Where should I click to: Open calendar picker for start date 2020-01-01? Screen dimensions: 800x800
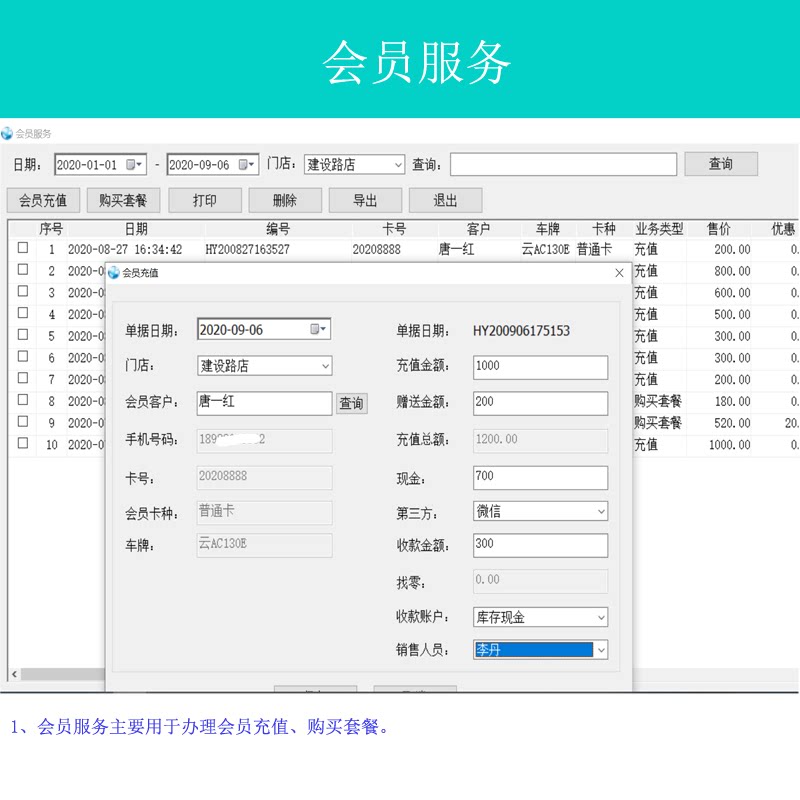134,165
